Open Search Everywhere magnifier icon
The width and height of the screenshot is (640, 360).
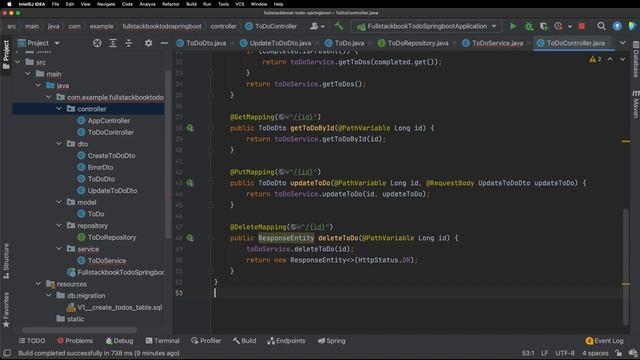tap(601, 26)
